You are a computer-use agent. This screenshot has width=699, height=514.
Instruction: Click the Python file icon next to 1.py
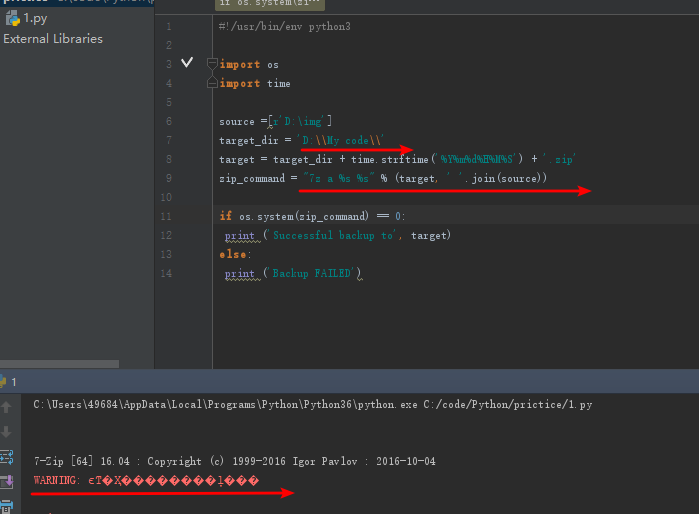click(12, 19)
